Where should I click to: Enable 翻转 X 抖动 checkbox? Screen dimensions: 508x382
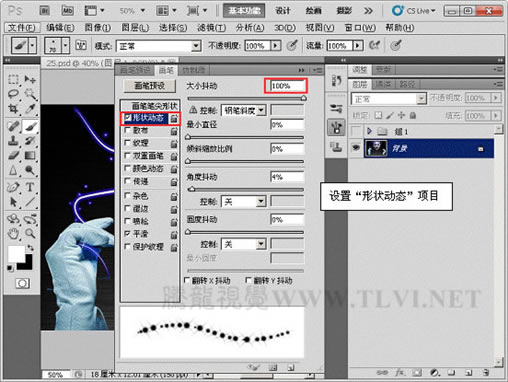click(x=187, y=280)
